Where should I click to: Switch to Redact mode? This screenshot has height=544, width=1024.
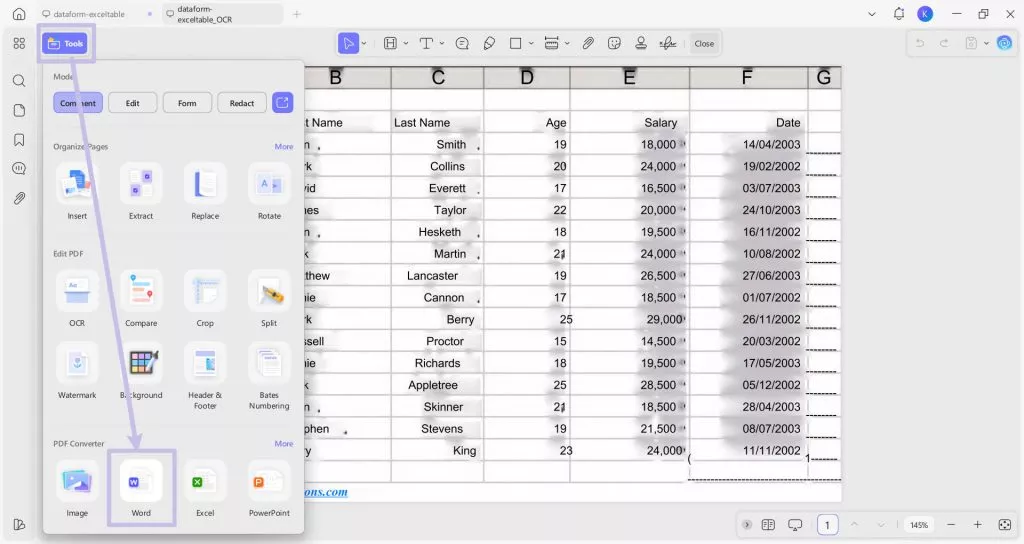click(242, 103)
